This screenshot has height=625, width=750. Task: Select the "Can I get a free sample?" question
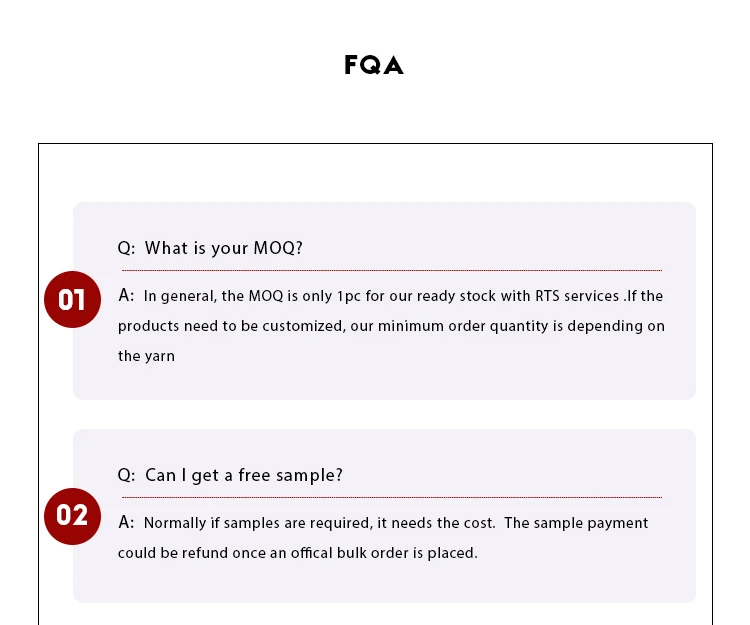point(243,475)
